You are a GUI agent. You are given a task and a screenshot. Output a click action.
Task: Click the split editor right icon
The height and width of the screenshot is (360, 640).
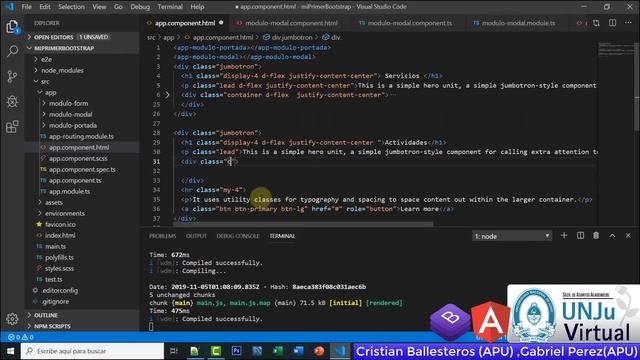613,23
